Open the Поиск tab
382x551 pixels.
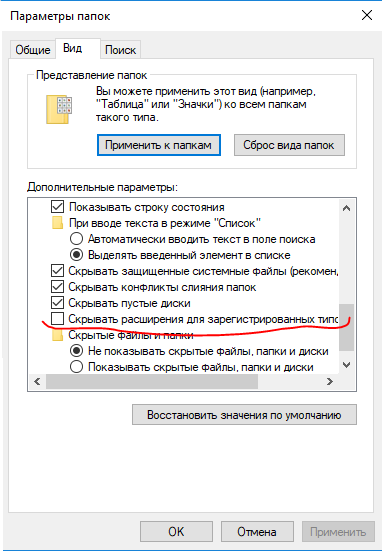tap(121, 50)
